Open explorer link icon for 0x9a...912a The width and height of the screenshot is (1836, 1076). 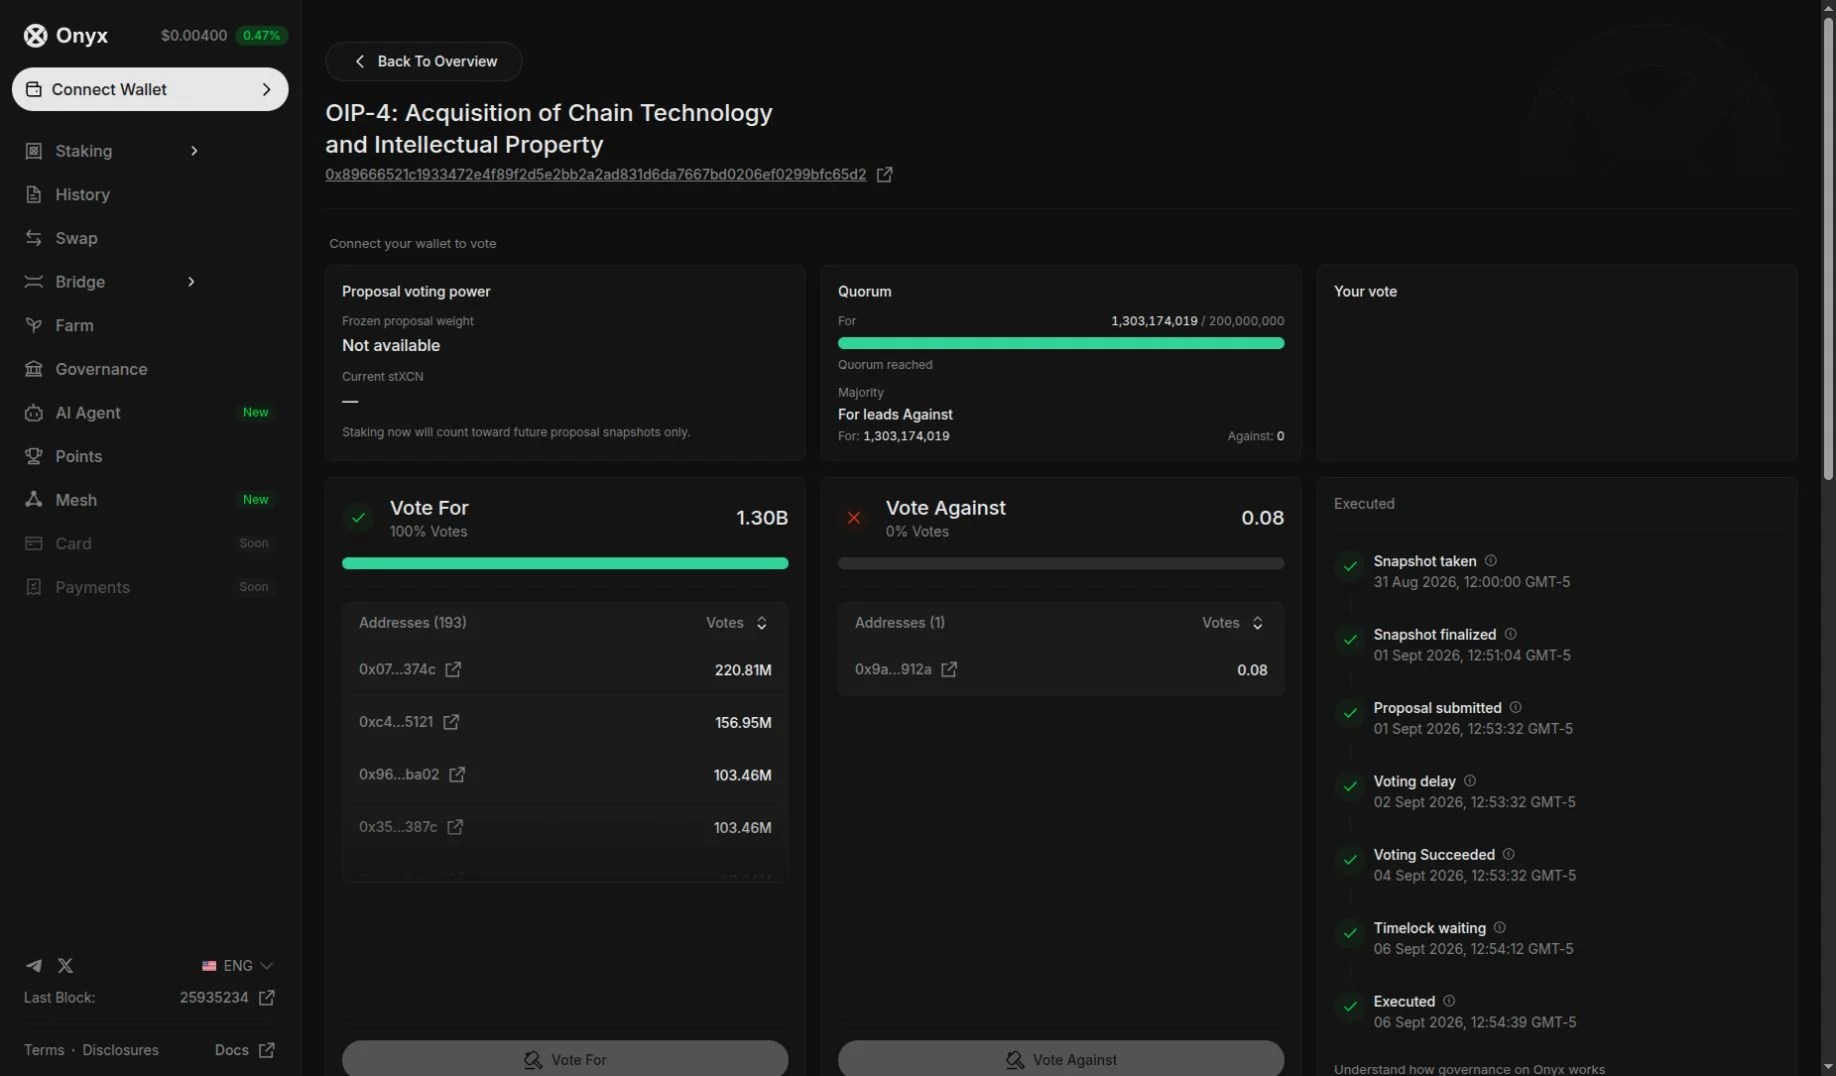[x=949, y=669]
